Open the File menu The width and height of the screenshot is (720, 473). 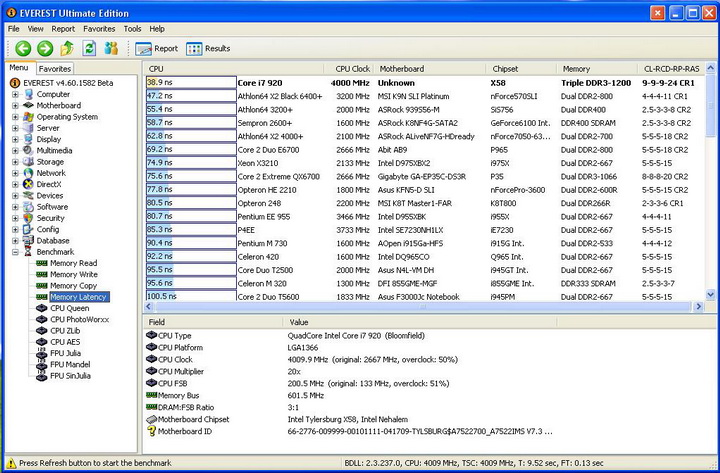tap(14, 29)
